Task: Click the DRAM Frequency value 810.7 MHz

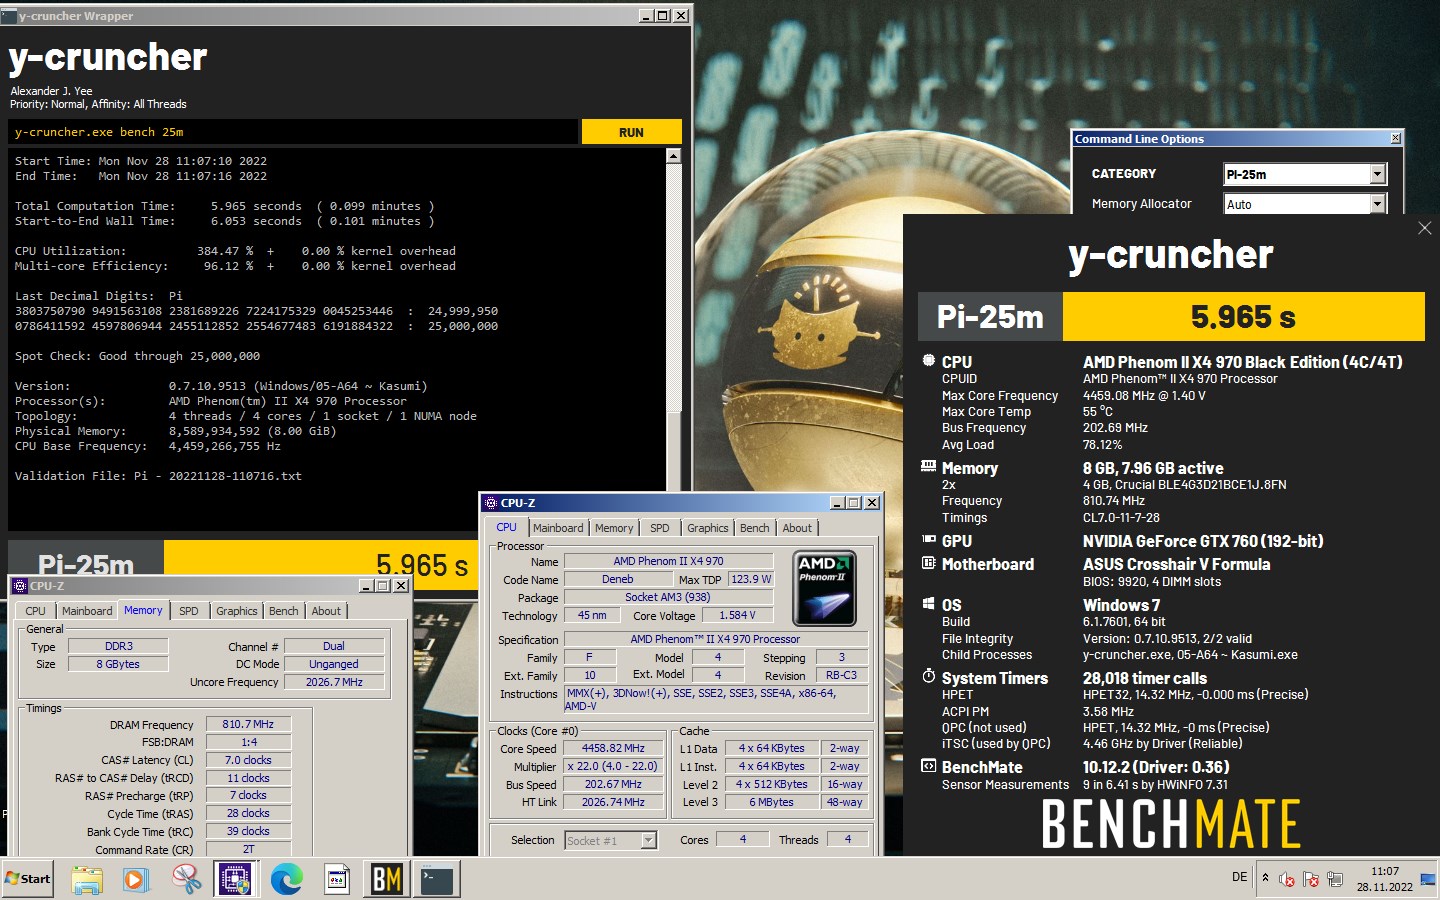Action: 249,724
